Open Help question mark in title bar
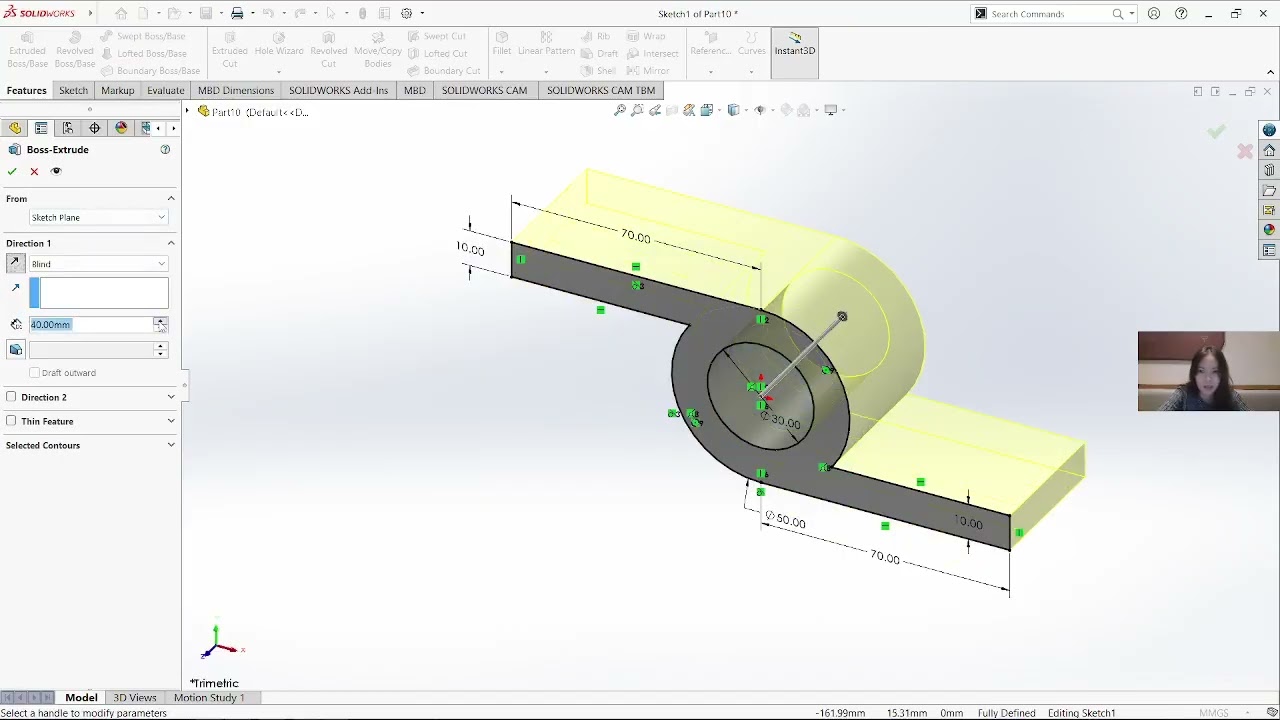Screen dimensions: 1280x720 click(1181, 13)
